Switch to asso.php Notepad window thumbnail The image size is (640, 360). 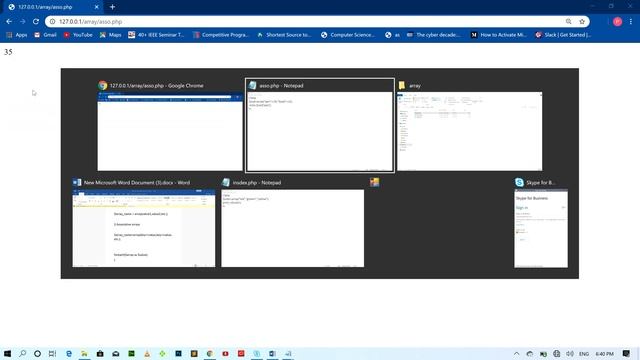[x=320, y=131]
